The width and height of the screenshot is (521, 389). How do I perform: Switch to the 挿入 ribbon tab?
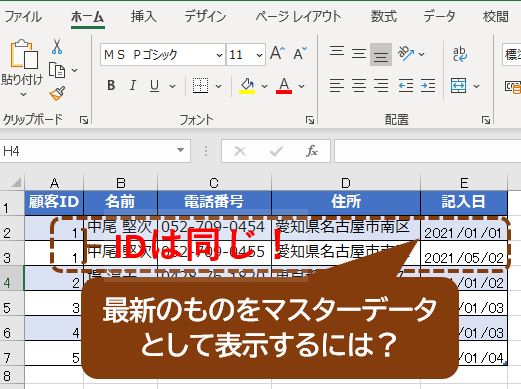143,16
